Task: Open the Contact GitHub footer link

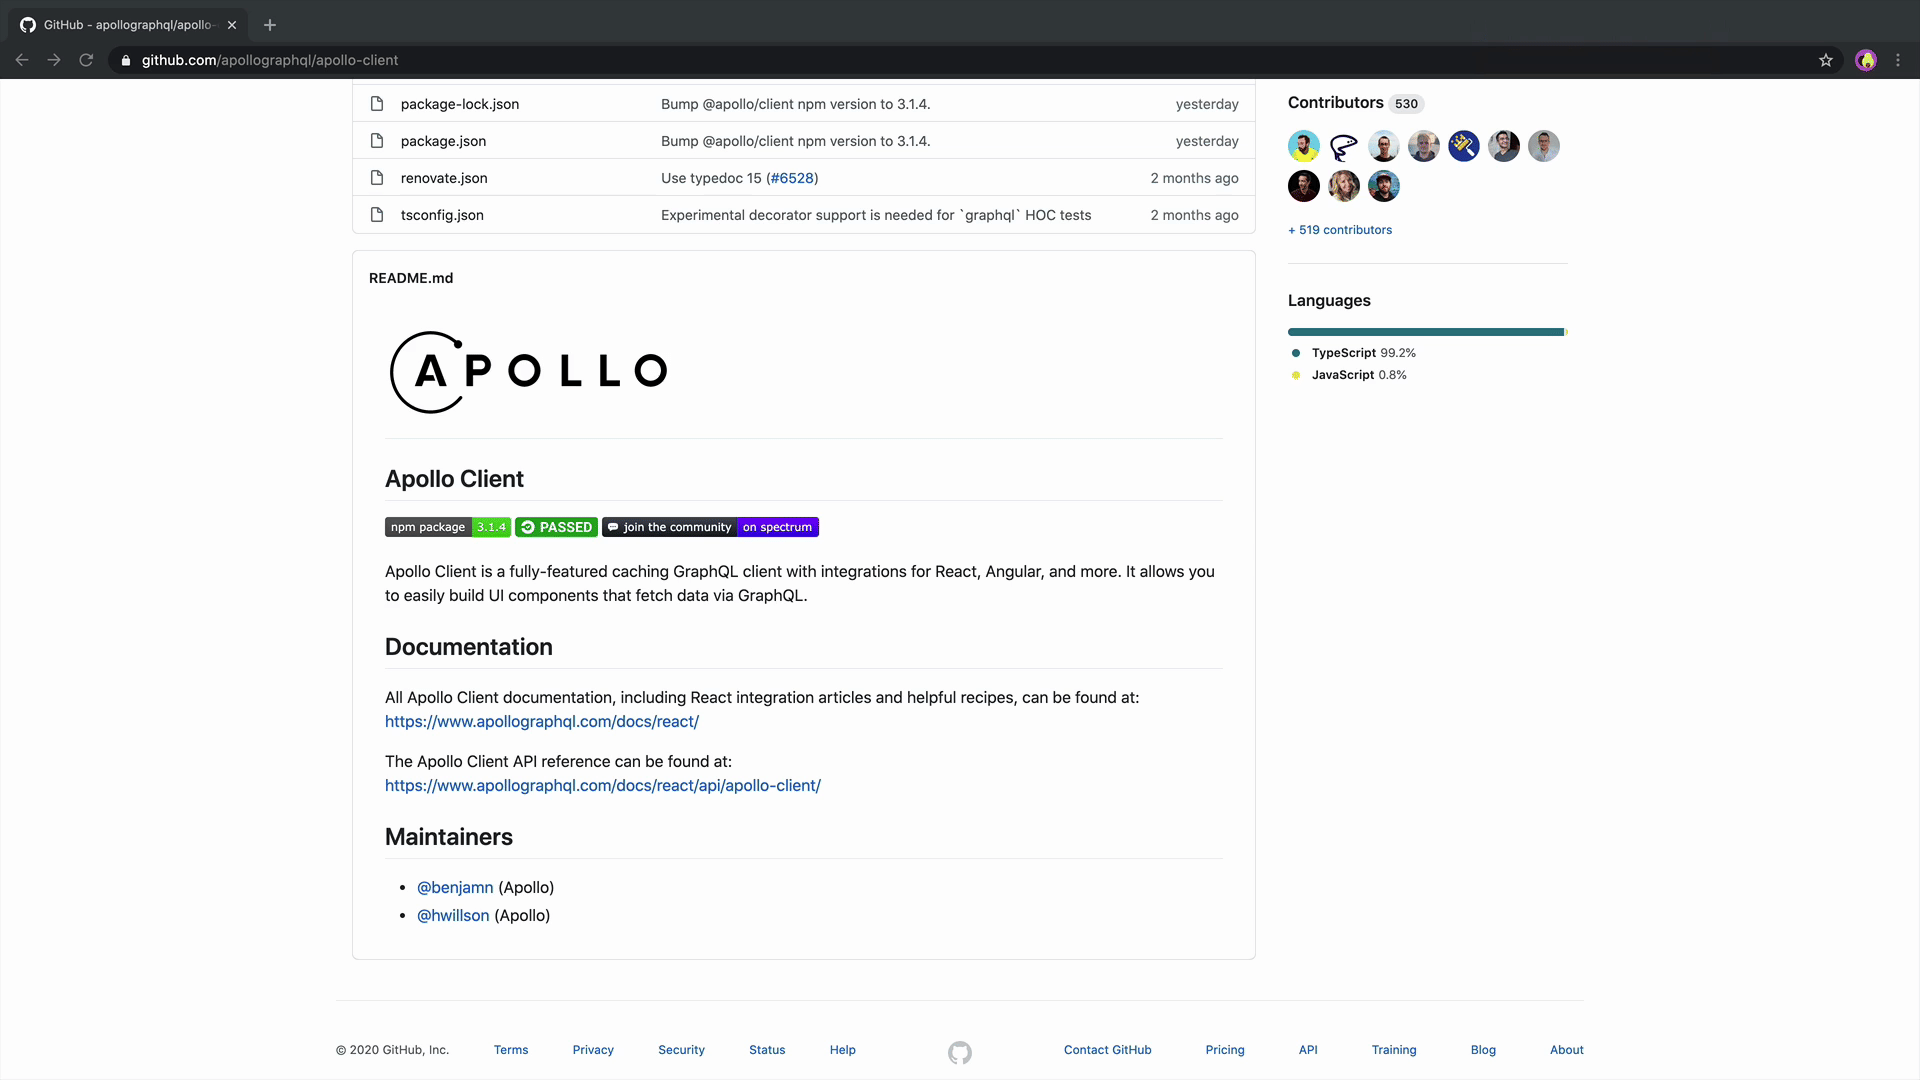Action: pyautogui.click(x=1108, y=1050)
